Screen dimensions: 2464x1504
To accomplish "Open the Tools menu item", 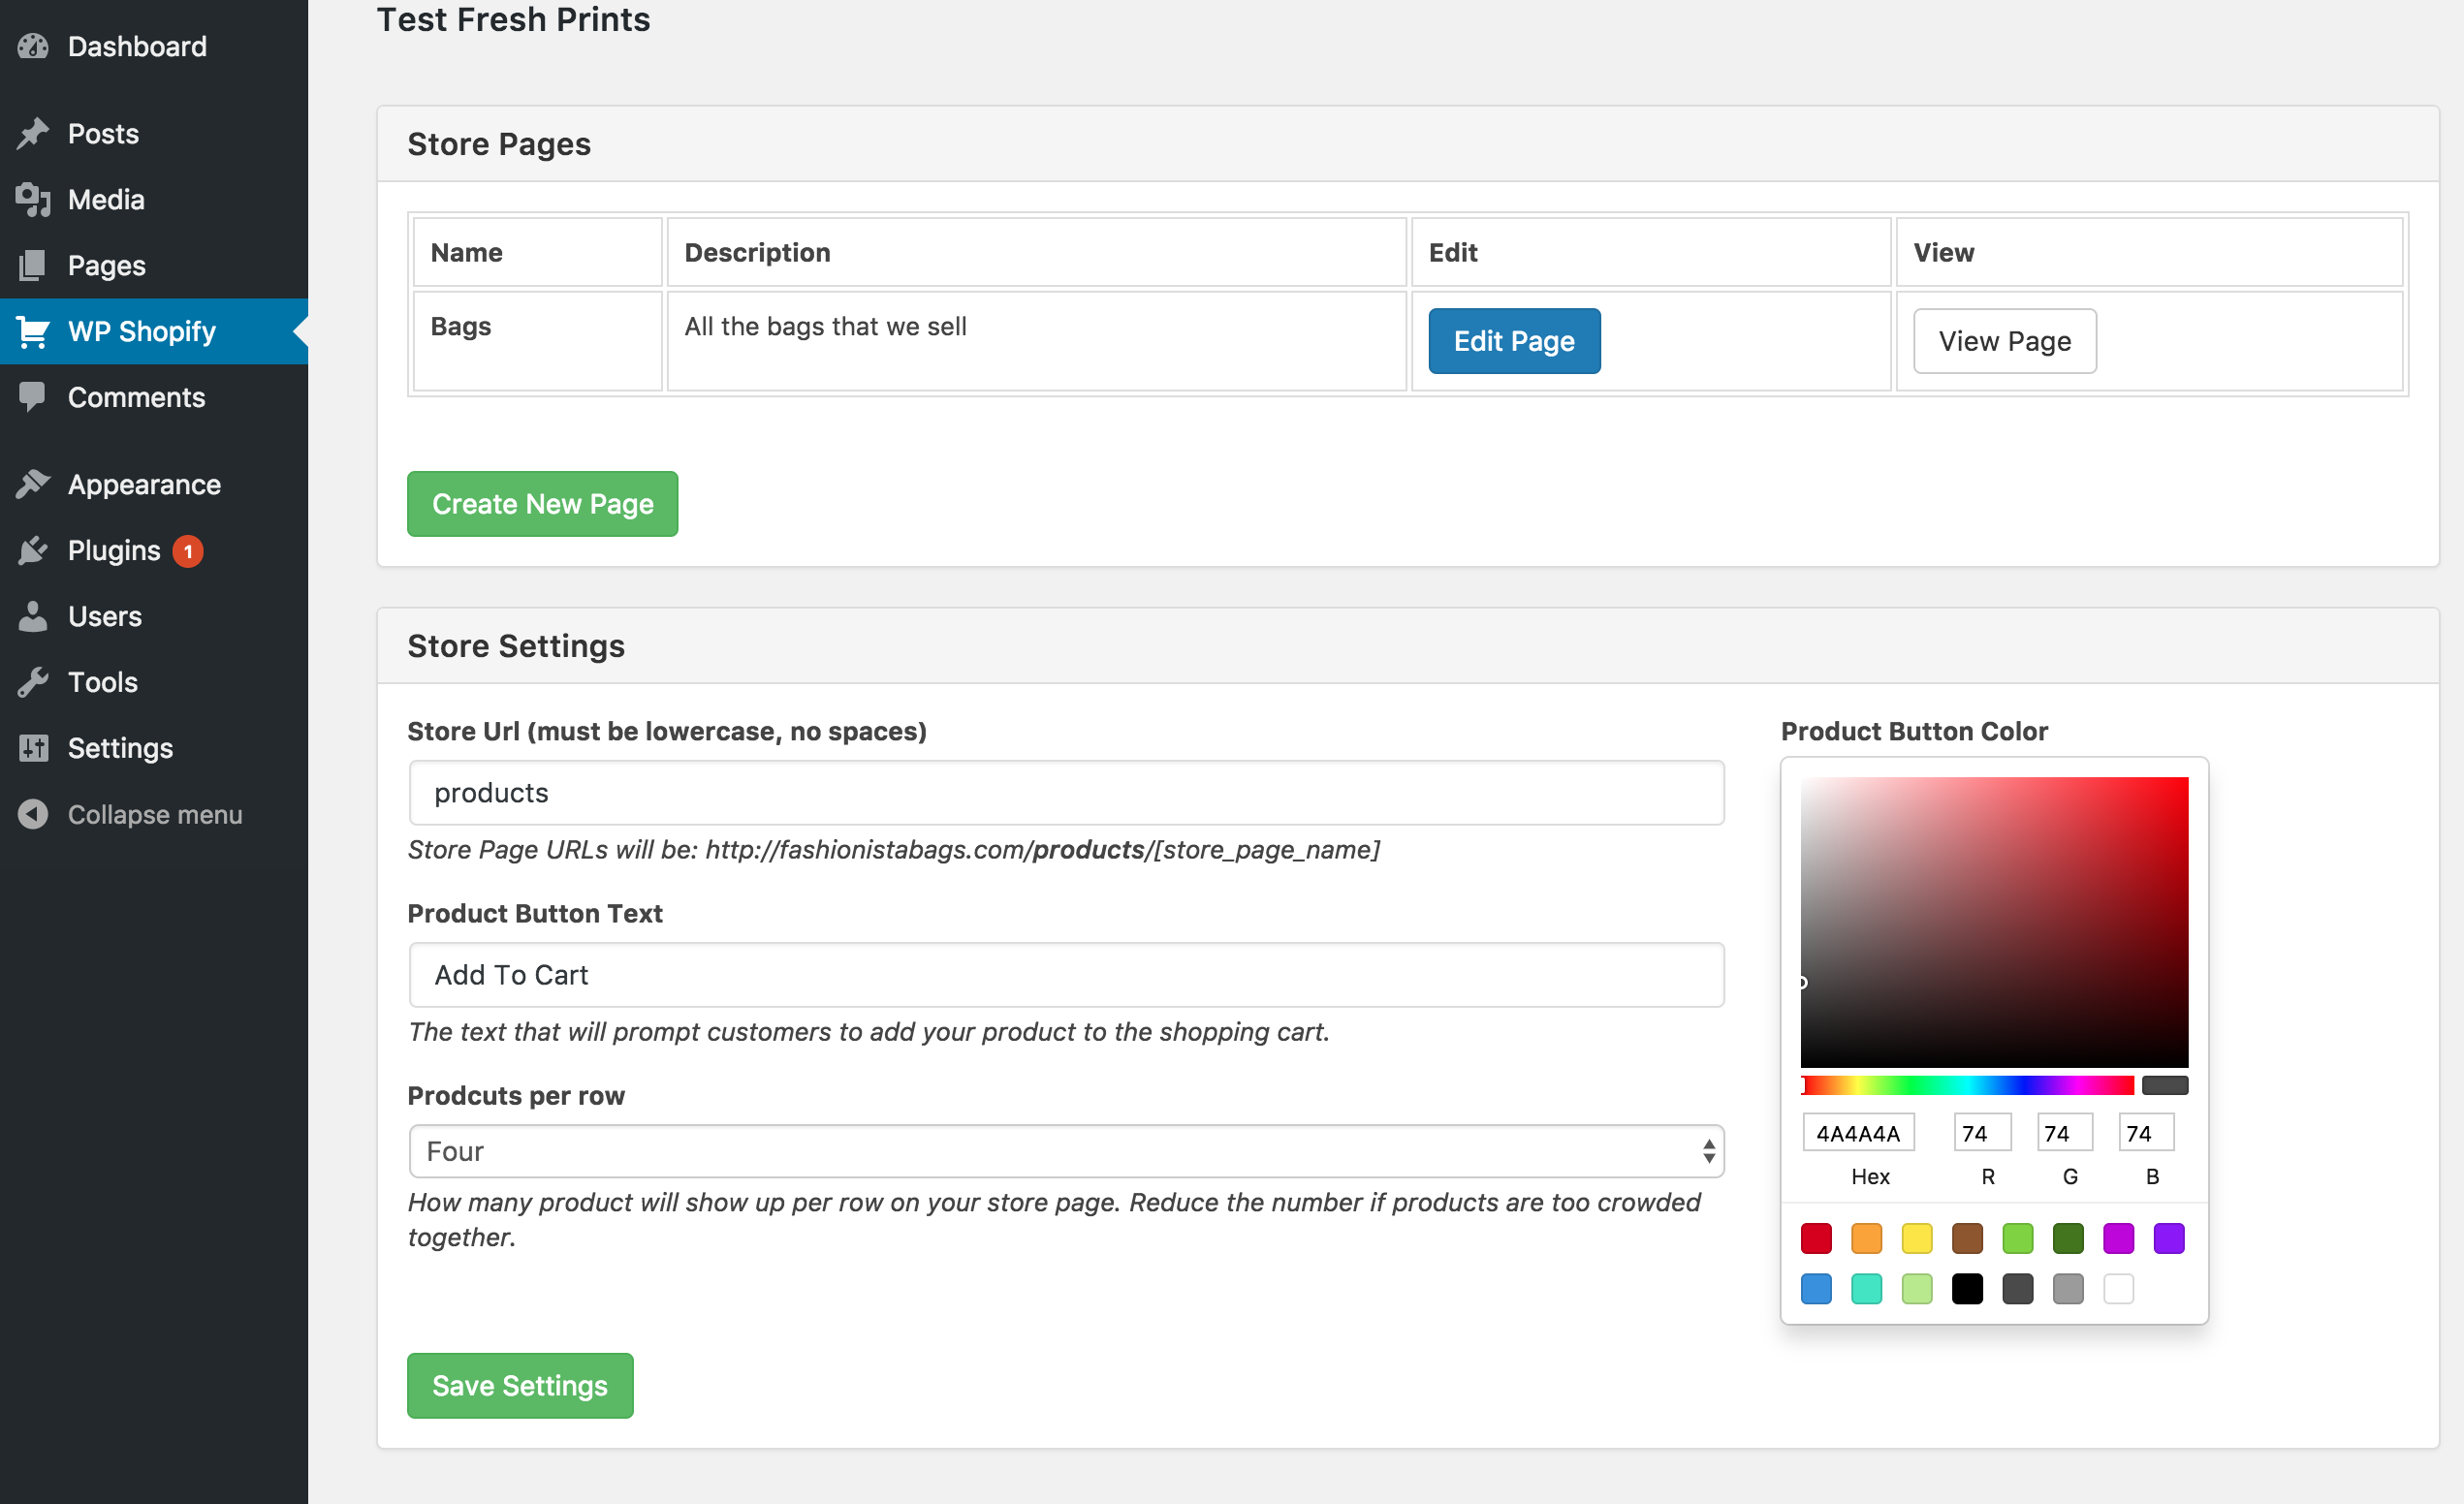I will coord(102,682).
